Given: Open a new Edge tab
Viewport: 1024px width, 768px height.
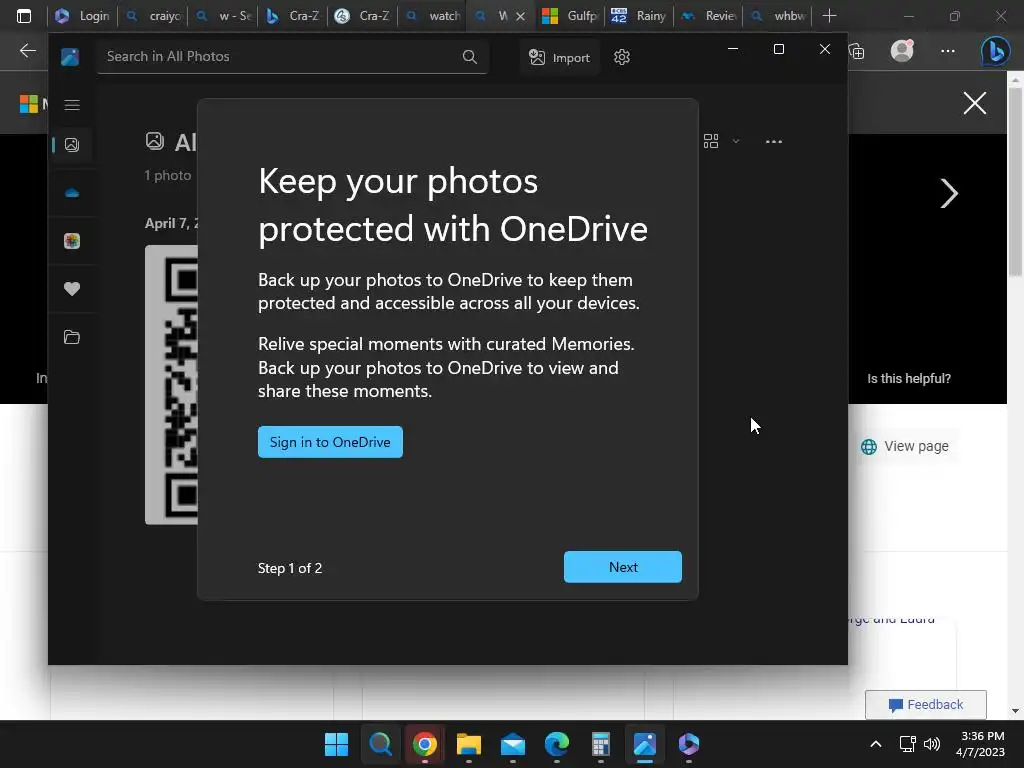Looking at the screenshot, I should (x=829, y=16).
